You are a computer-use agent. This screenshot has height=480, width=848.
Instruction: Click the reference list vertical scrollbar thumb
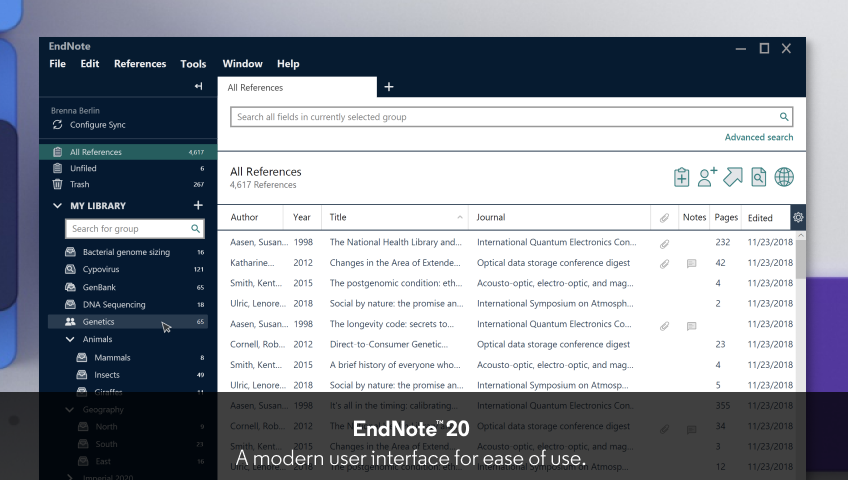click(800, 259)
